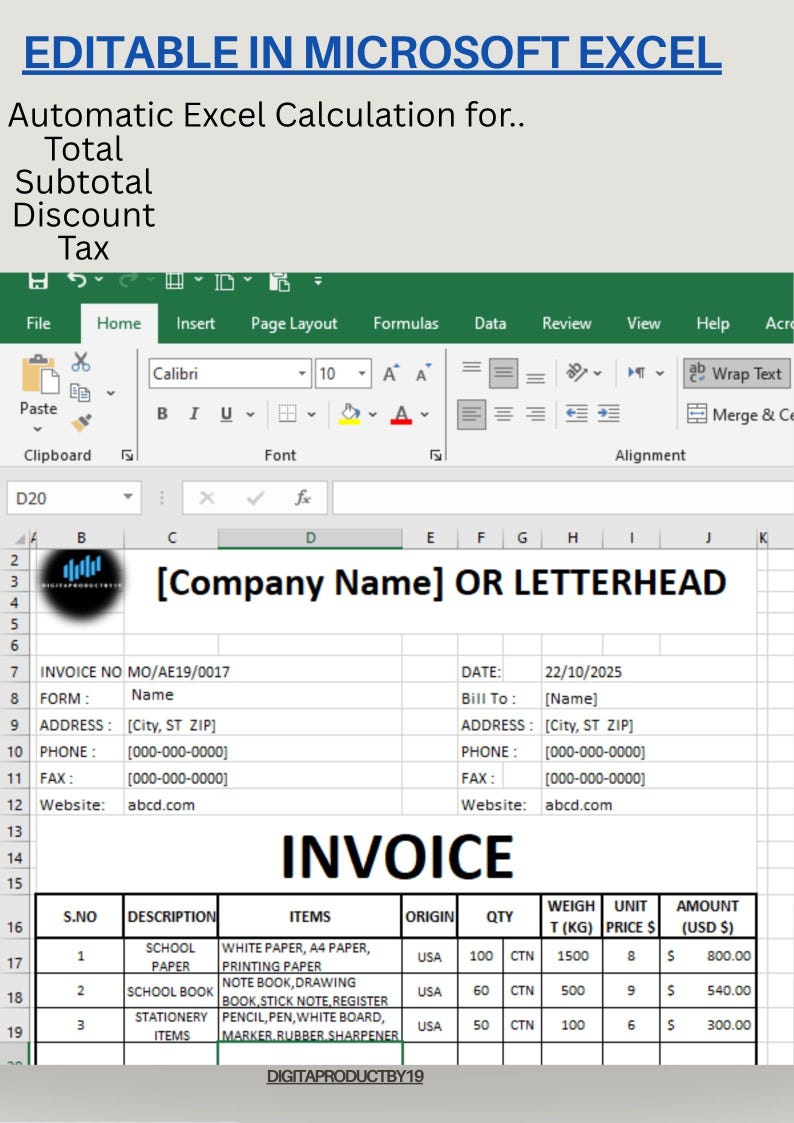Click the Orientation text angle icon

click(577, 372)
